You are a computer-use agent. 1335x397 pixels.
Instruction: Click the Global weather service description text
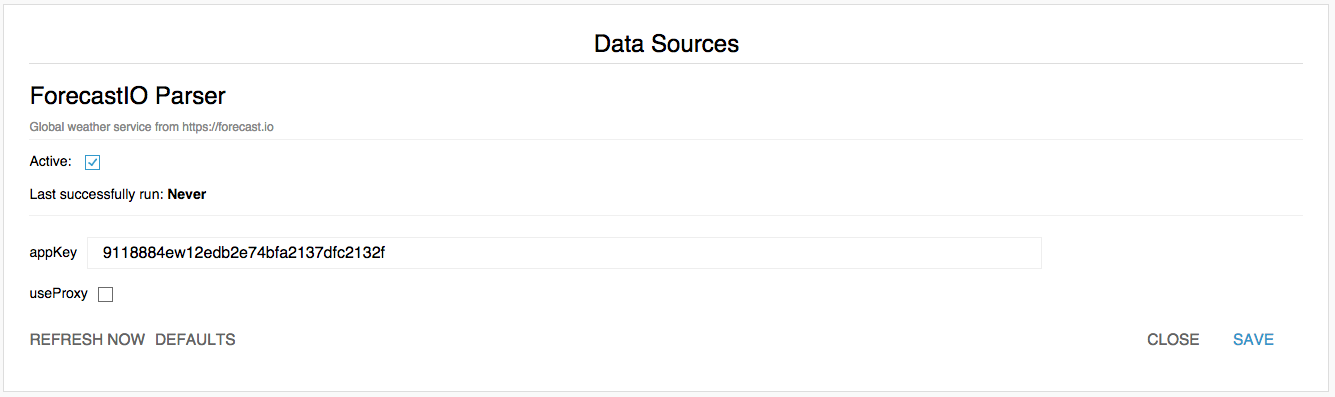tap(151, 127)
